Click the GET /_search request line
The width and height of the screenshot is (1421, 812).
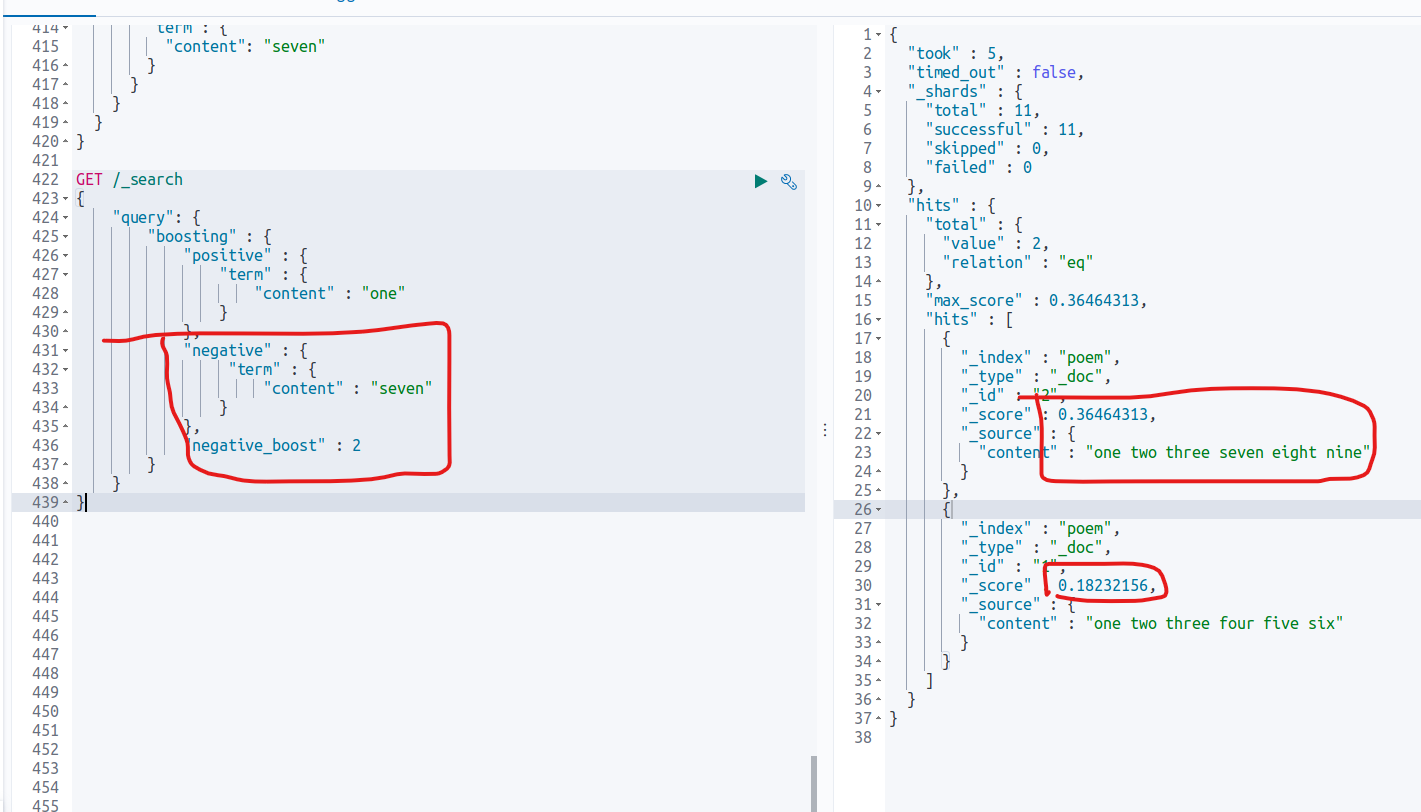click(129, 180)
